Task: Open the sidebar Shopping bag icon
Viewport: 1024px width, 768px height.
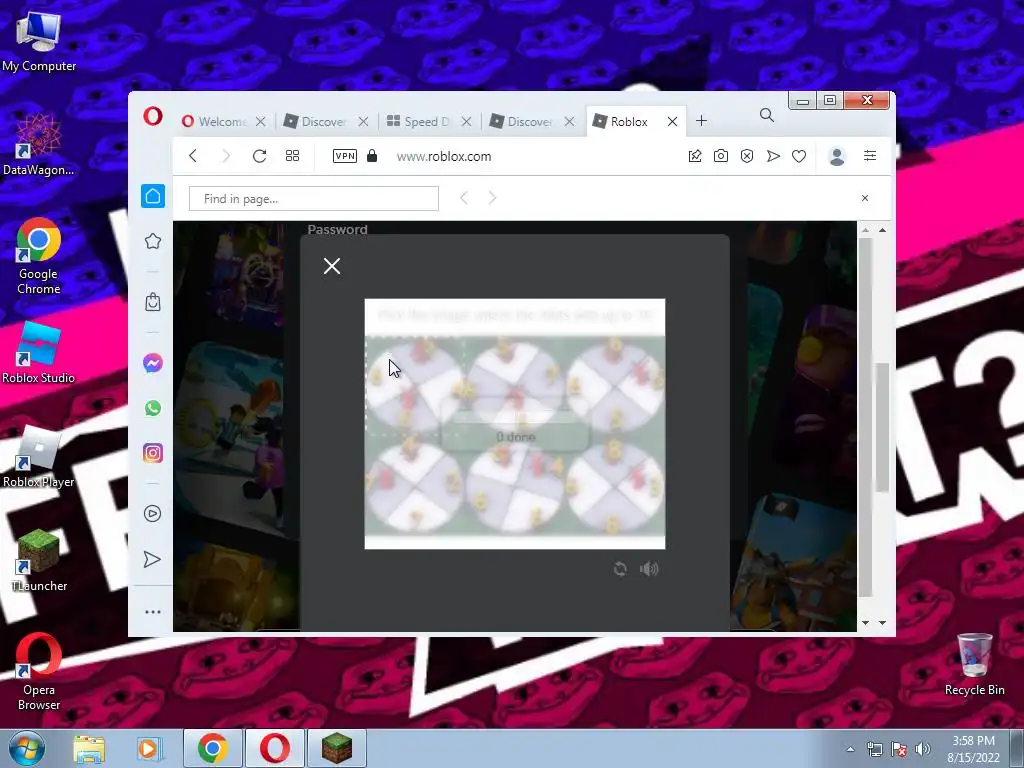Action: point(153,302)
